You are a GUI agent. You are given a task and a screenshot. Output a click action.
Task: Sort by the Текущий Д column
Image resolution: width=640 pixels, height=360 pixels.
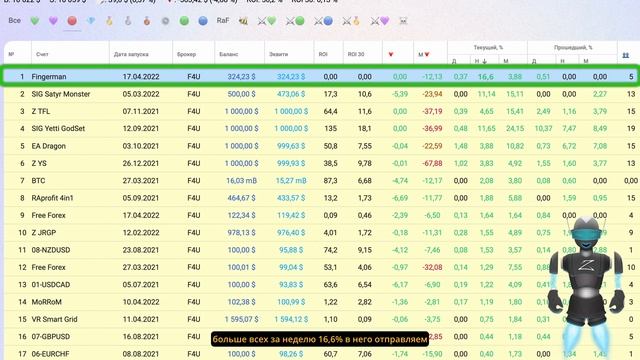tap(454, 61)
